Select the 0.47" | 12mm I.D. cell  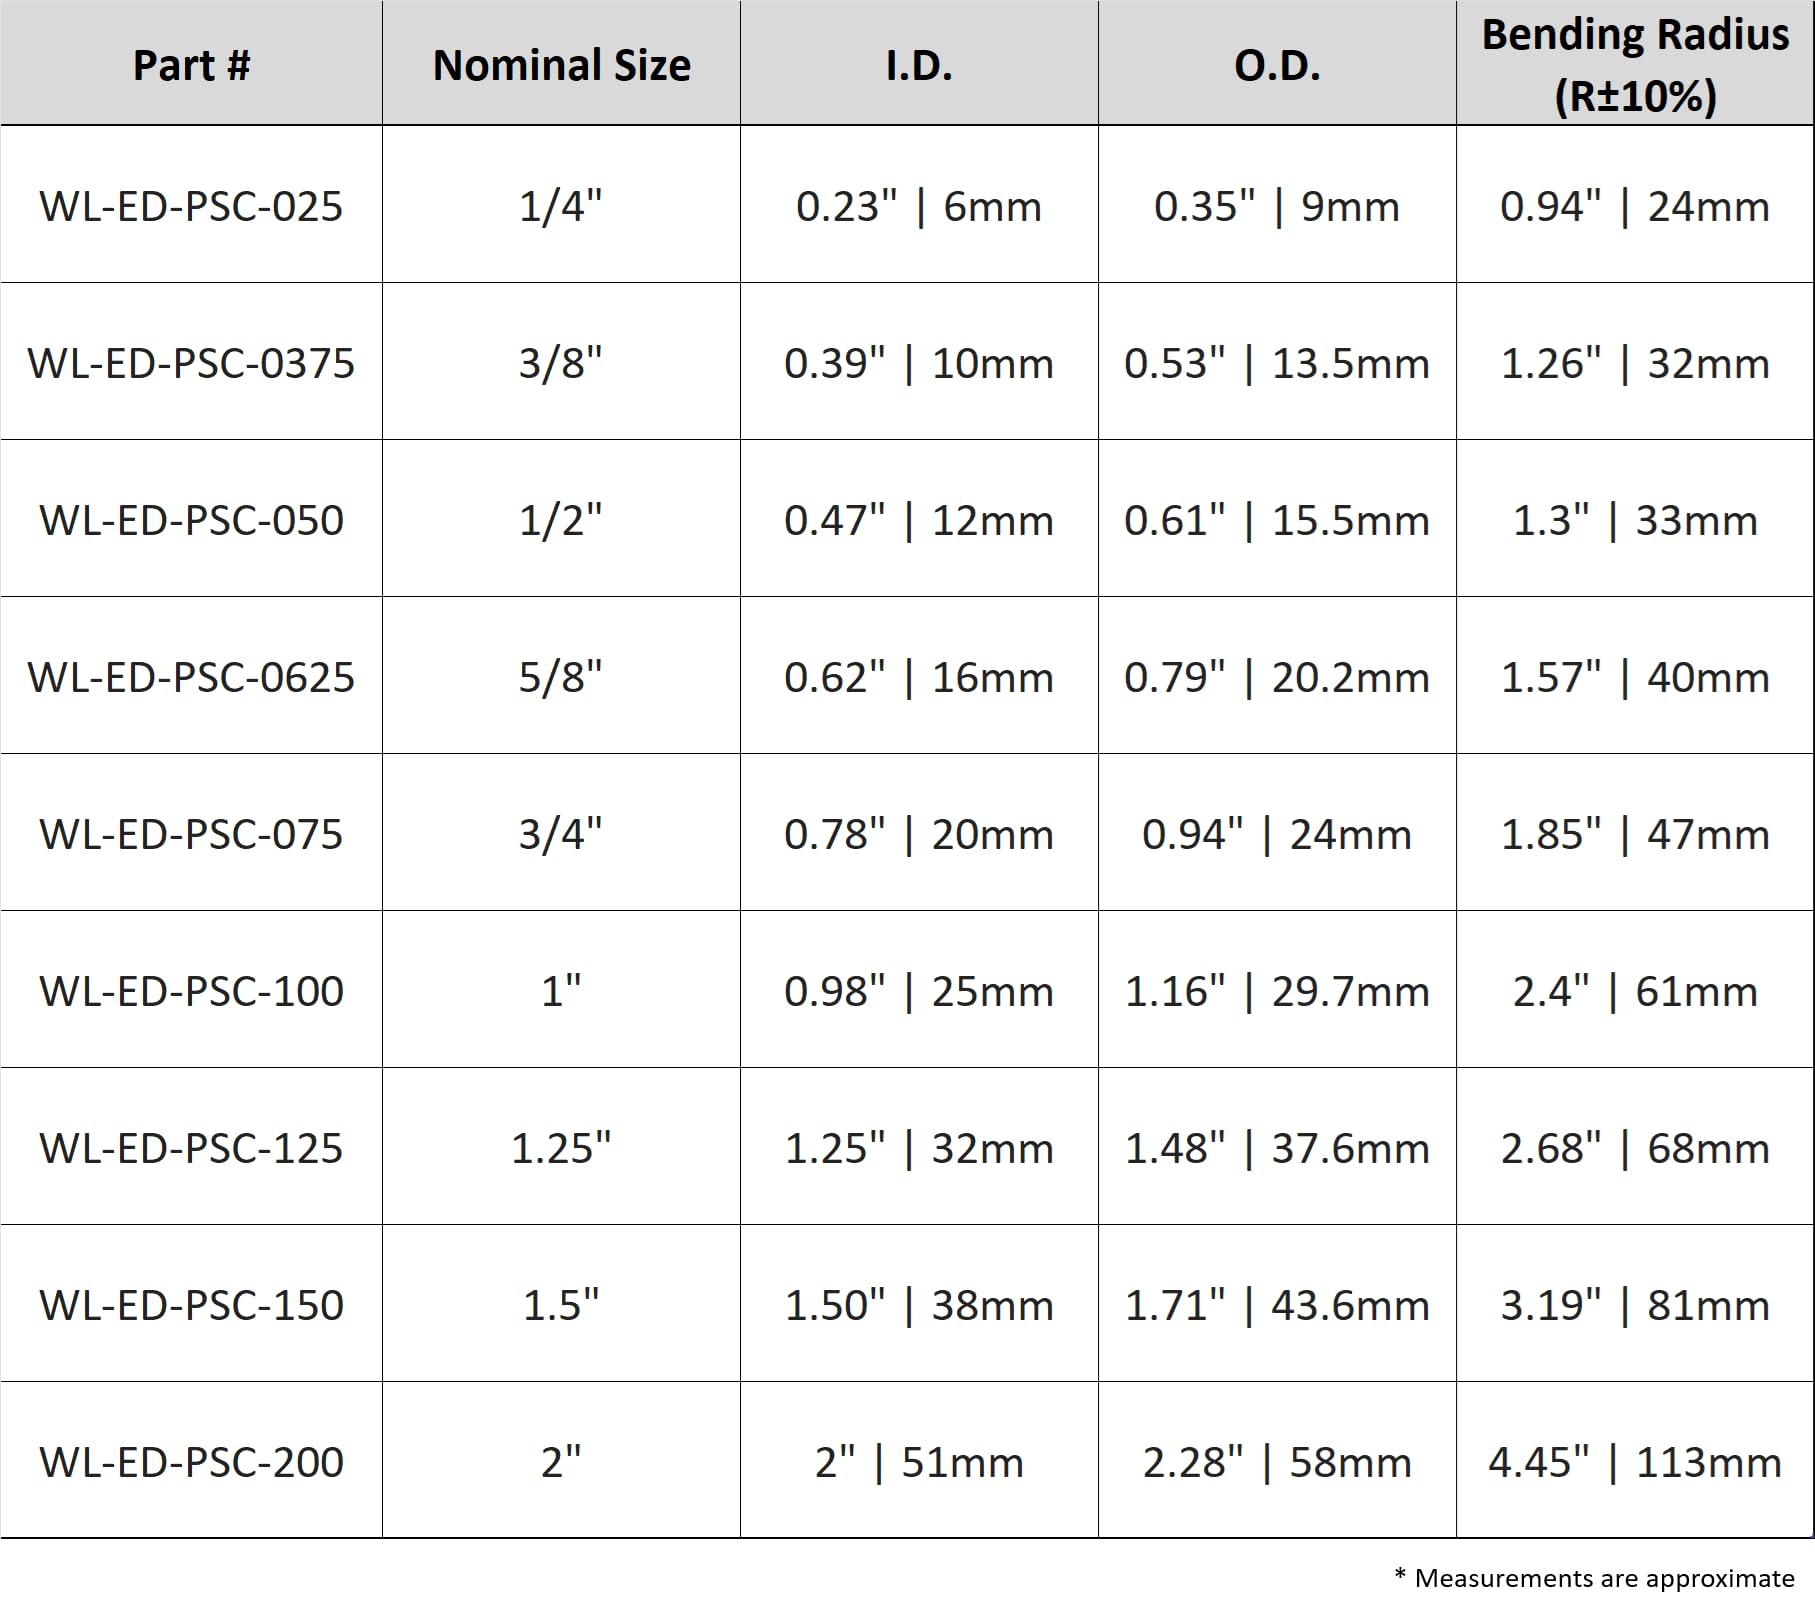[919, 520]
